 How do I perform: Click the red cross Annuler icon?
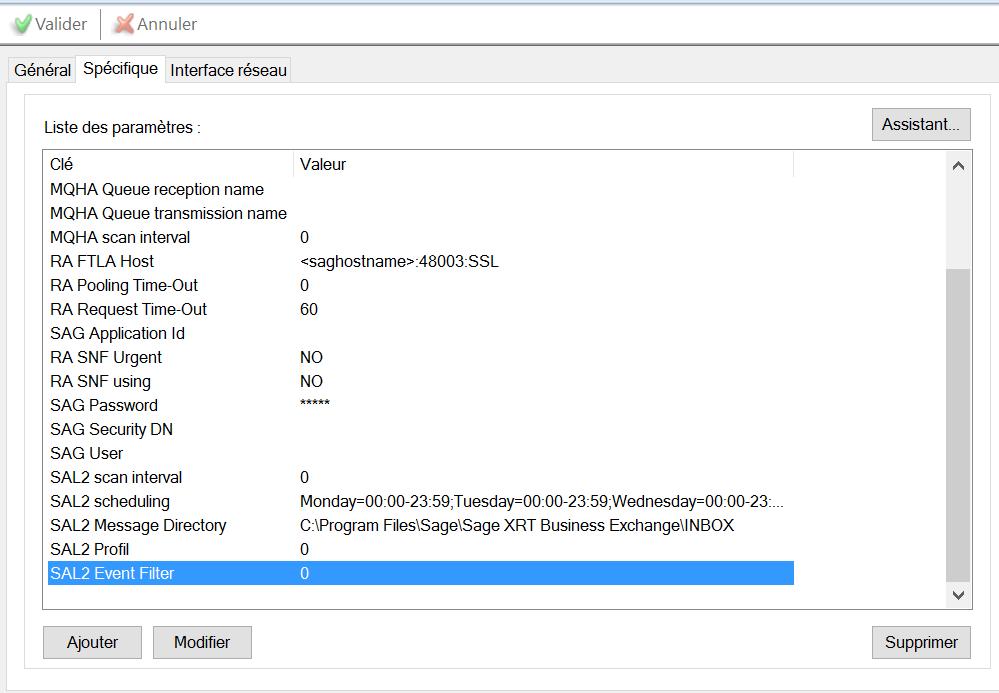[x=124, y=24]
